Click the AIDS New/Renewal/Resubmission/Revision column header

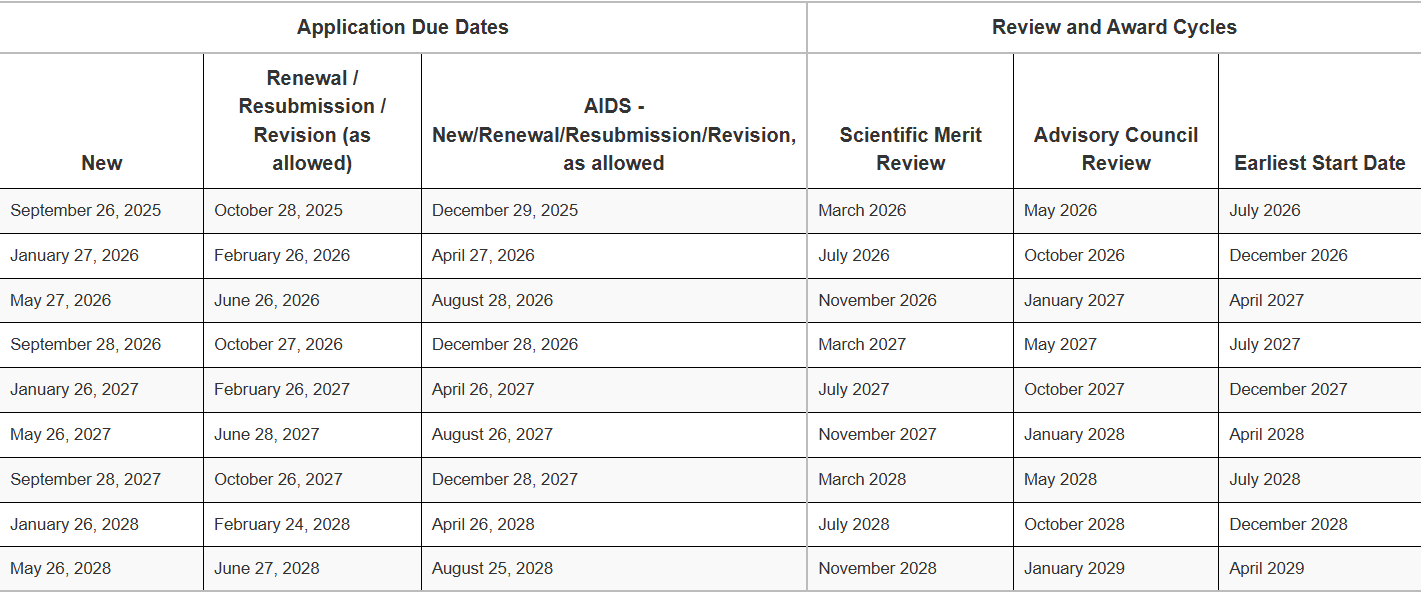tap(614, 135)
